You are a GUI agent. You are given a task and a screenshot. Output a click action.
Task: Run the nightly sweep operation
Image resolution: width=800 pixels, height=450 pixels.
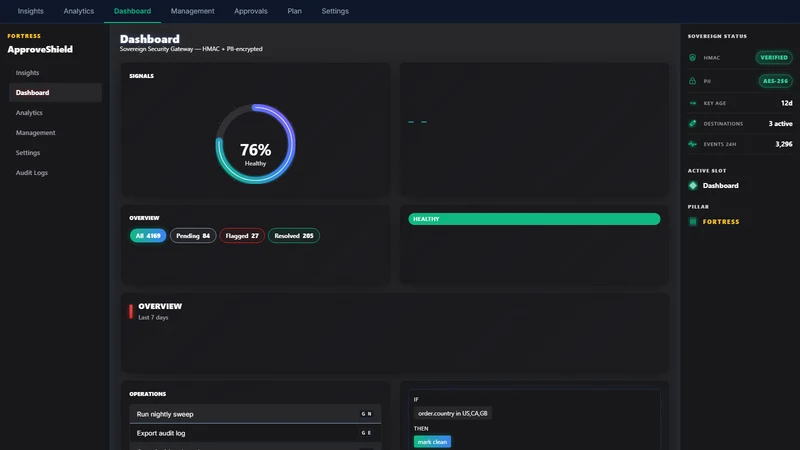click(255, 414)
